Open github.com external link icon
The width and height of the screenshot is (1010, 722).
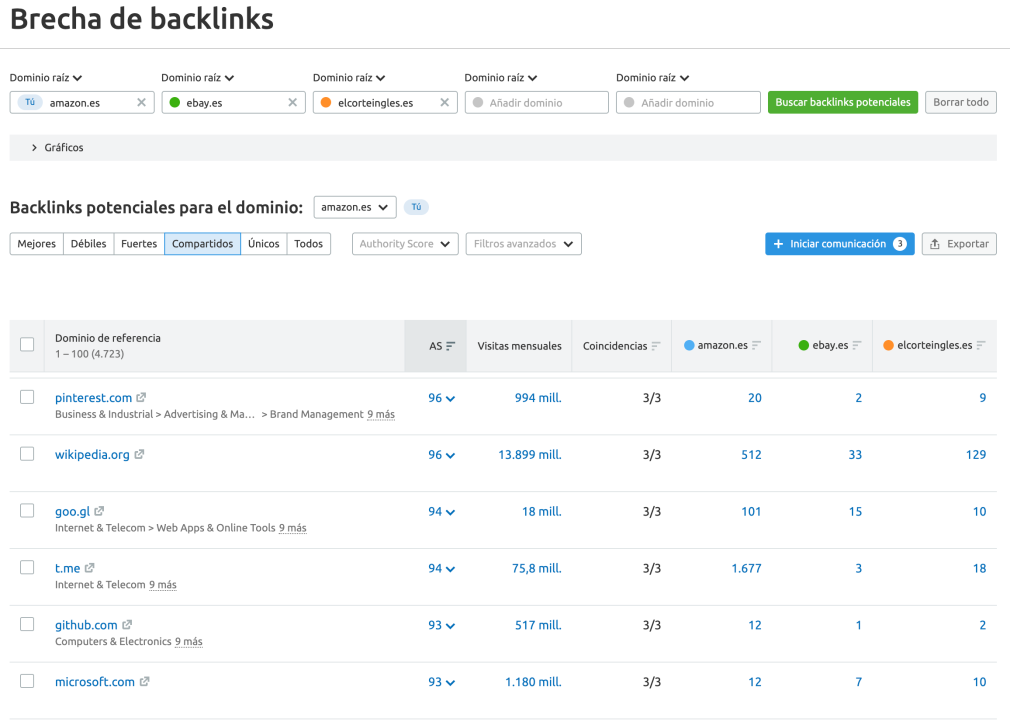(x=127, y=624)
